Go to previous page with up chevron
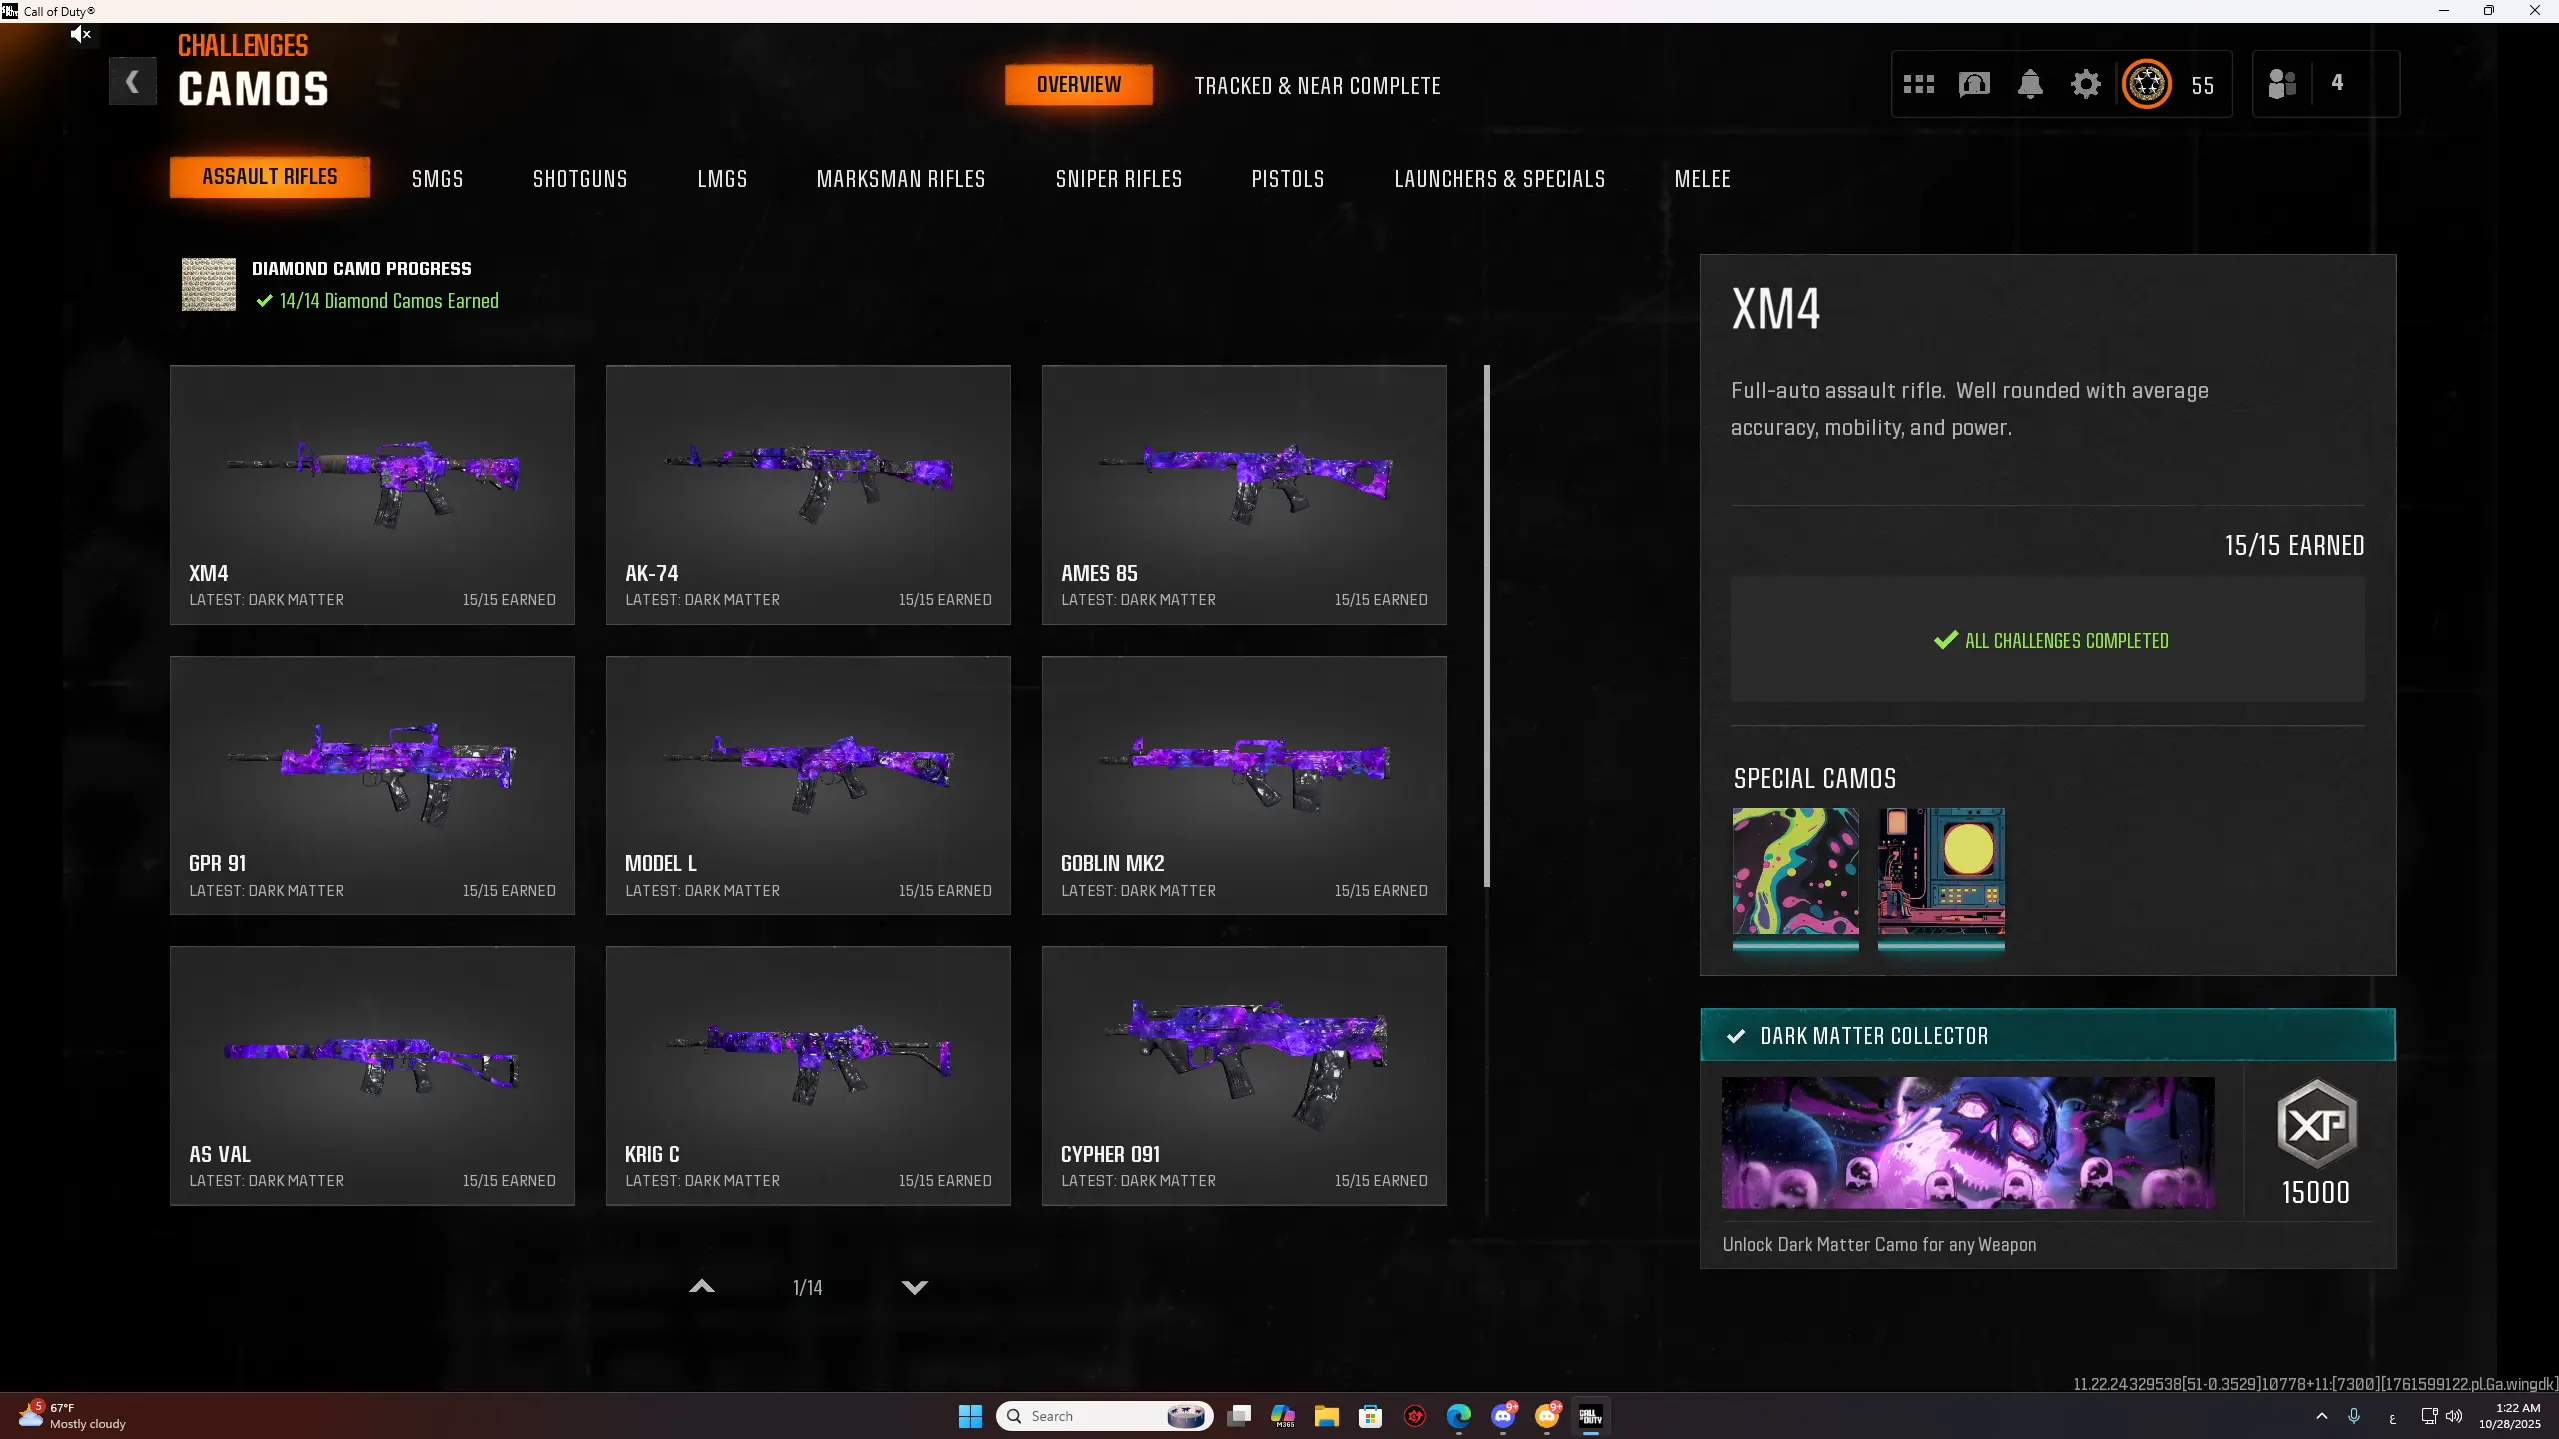Viewport: 2559px width, 1439px height. [x=702, y=1287]
